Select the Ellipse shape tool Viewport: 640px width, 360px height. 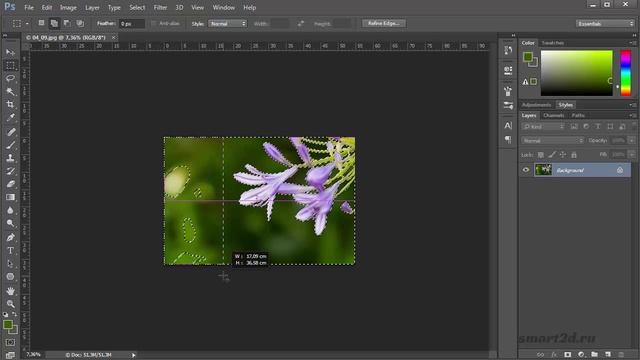(x=11, y=276)
